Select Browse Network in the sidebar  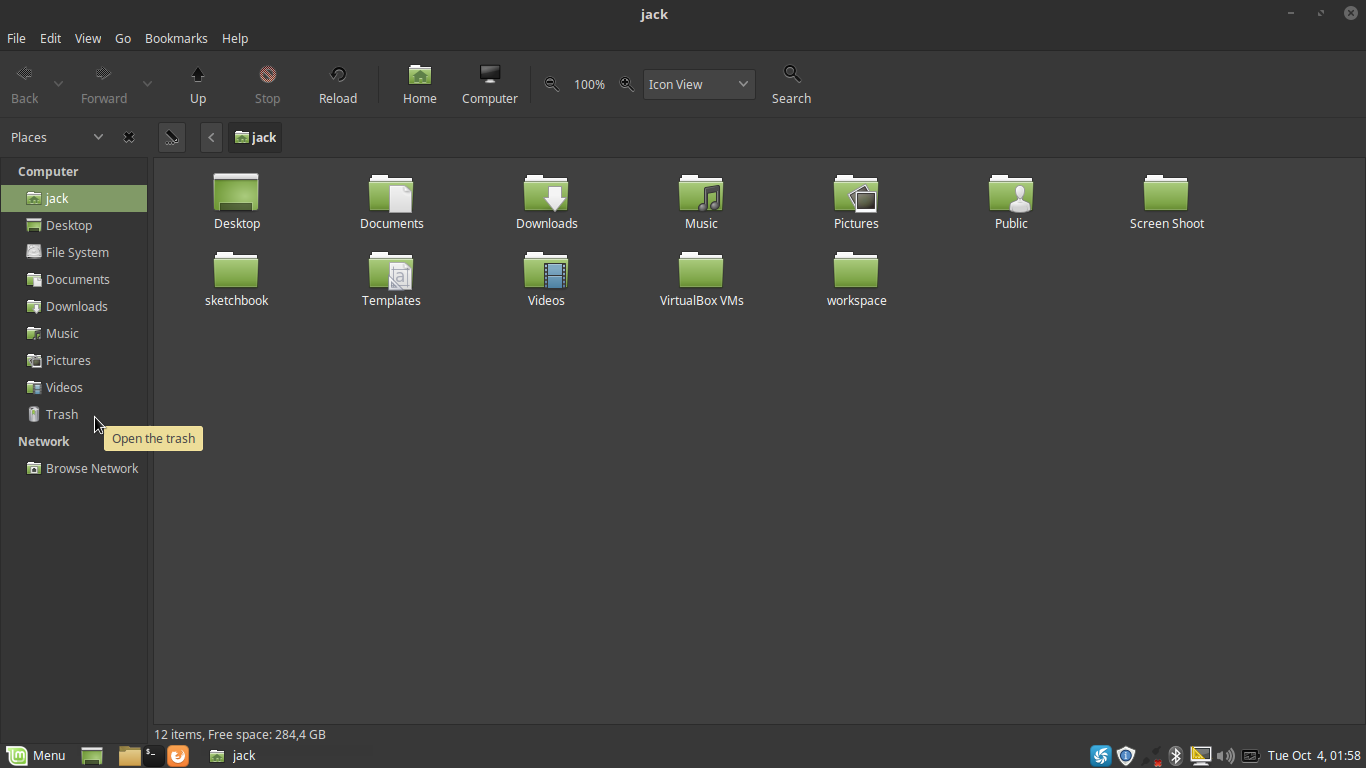74,468
